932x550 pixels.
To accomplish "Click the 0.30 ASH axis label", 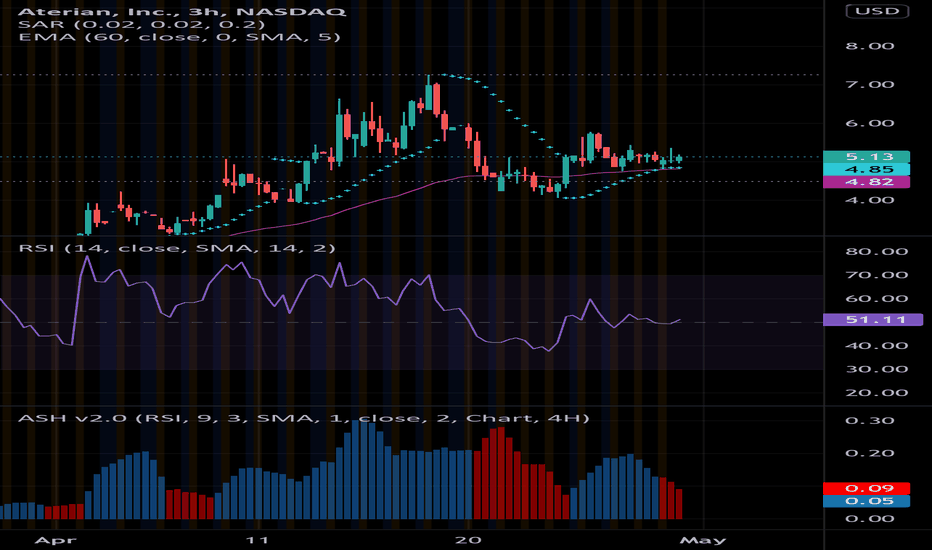I will (870, 421).
